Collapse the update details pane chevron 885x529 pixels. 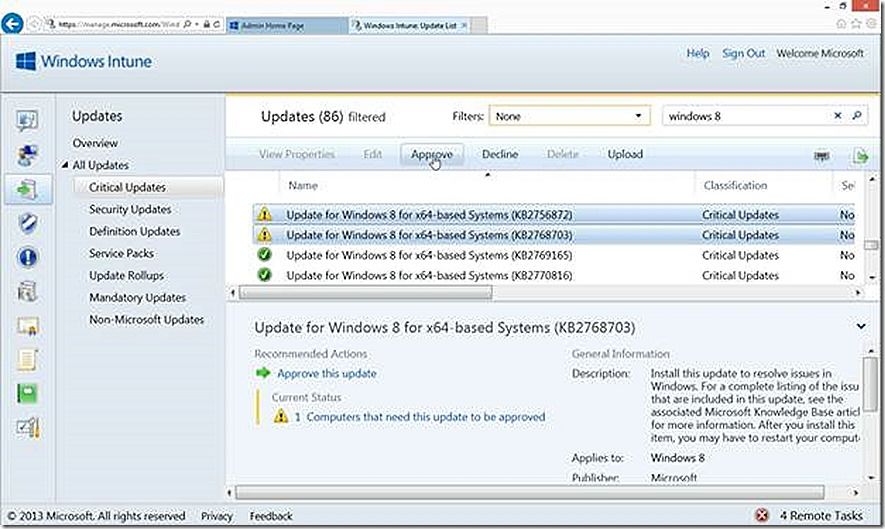click(861, 326)
